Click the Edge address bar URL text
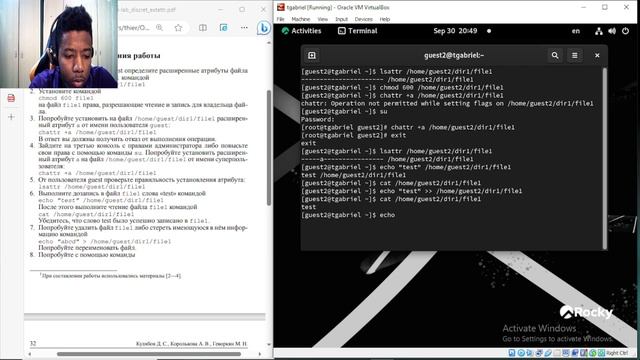Viewport: 640px width, 360px height. pos(134,28)
